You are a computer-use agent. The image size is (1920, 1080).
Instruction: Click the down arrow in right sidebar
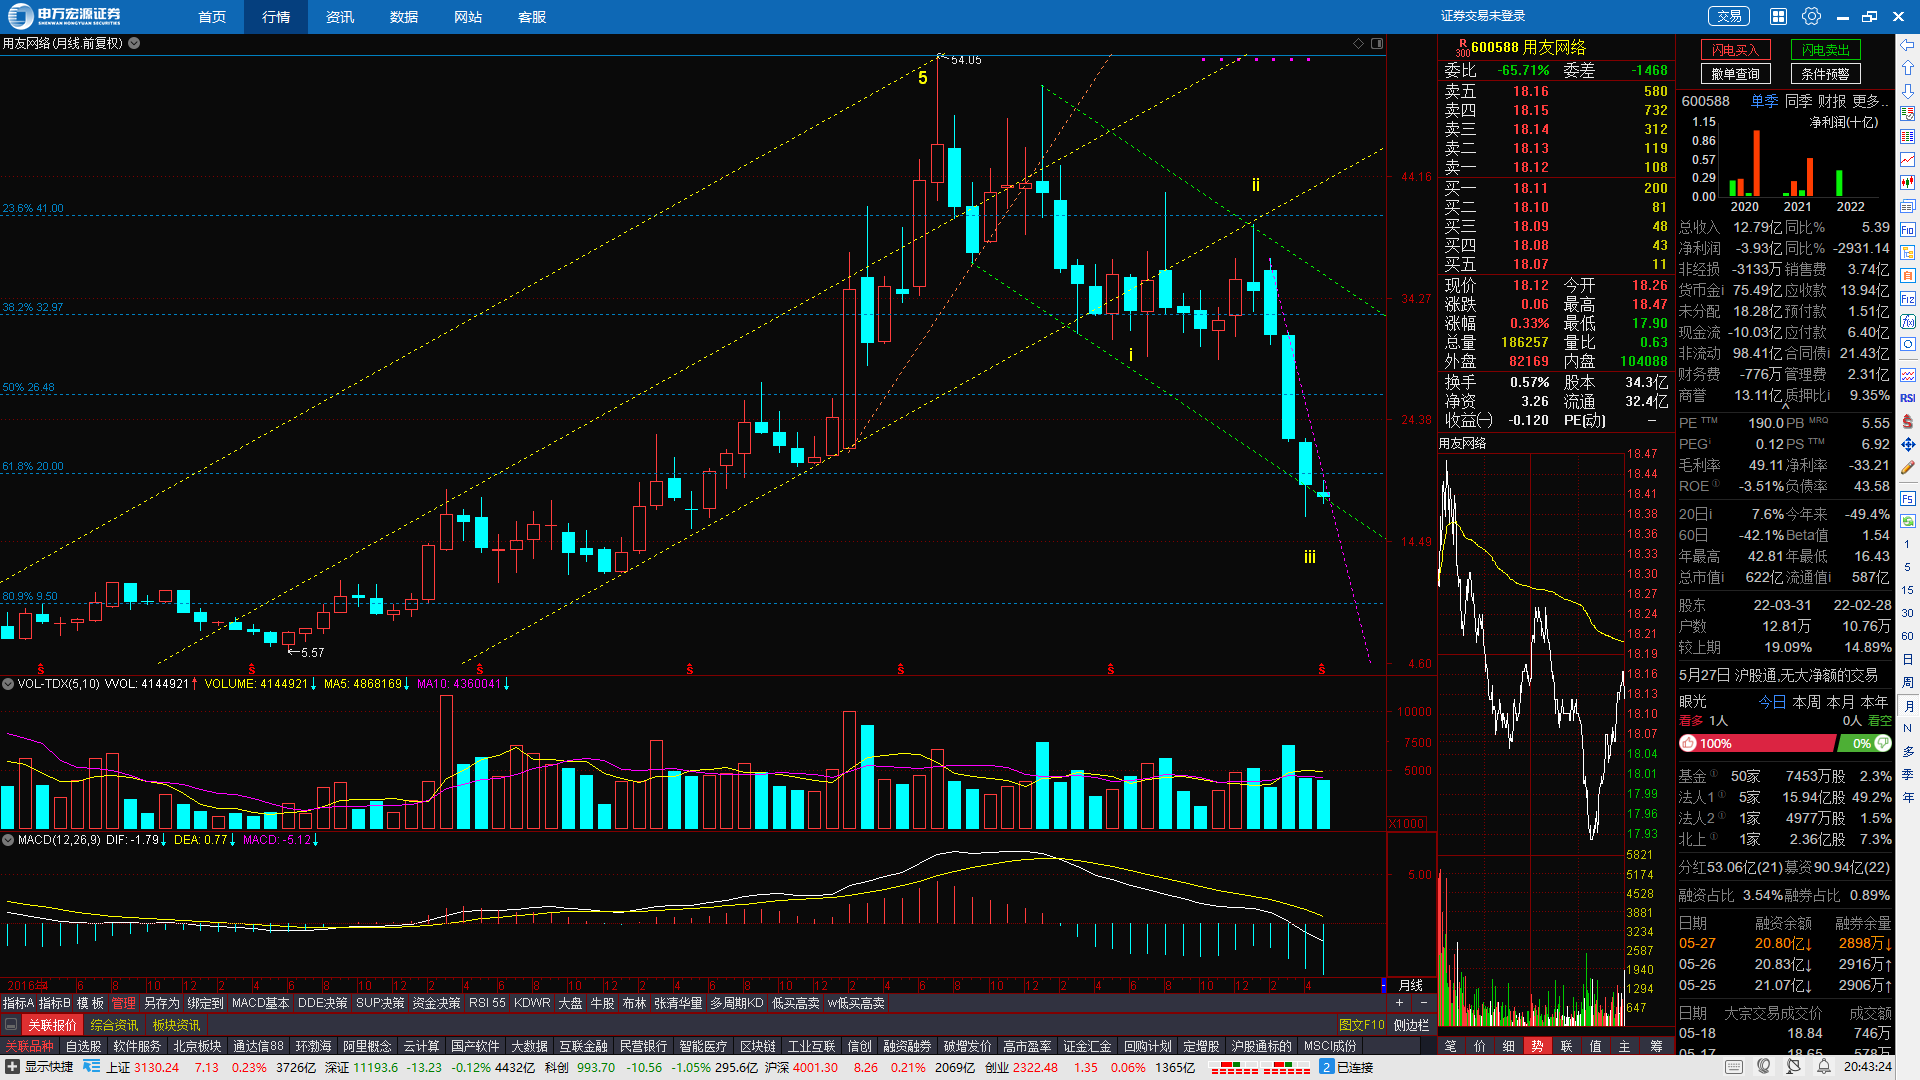tap(1908, 91)
